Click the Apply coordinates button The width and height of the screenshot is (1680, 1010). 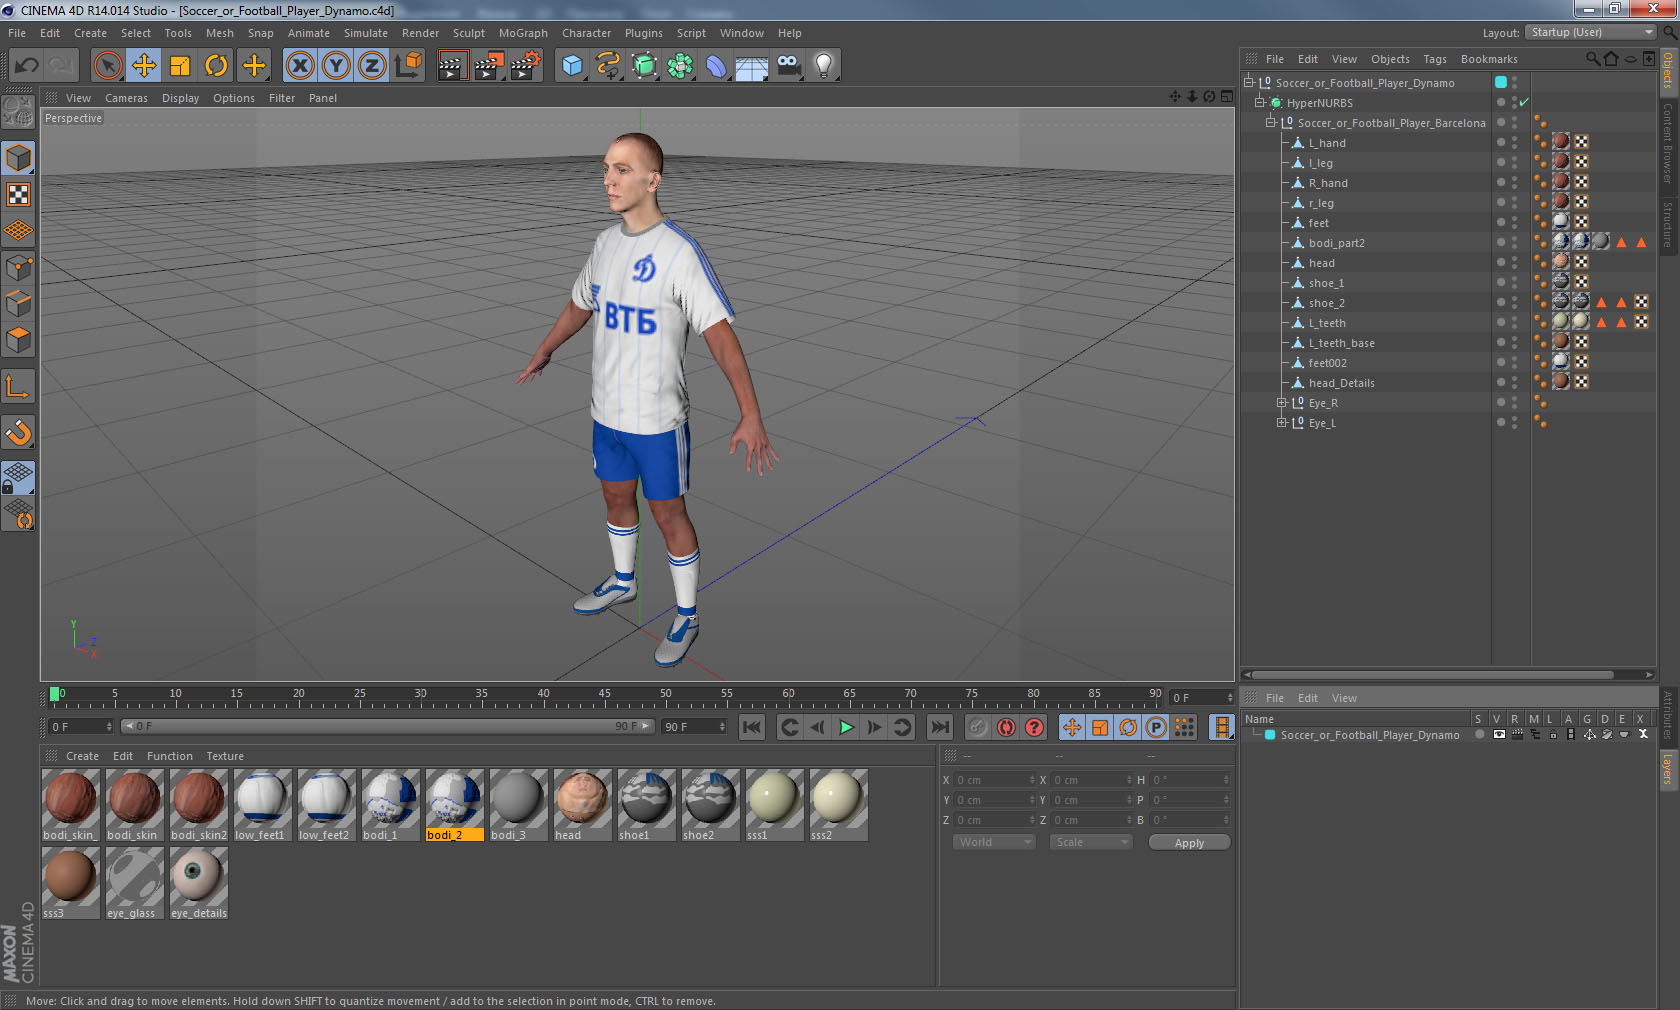[1189, 843]
